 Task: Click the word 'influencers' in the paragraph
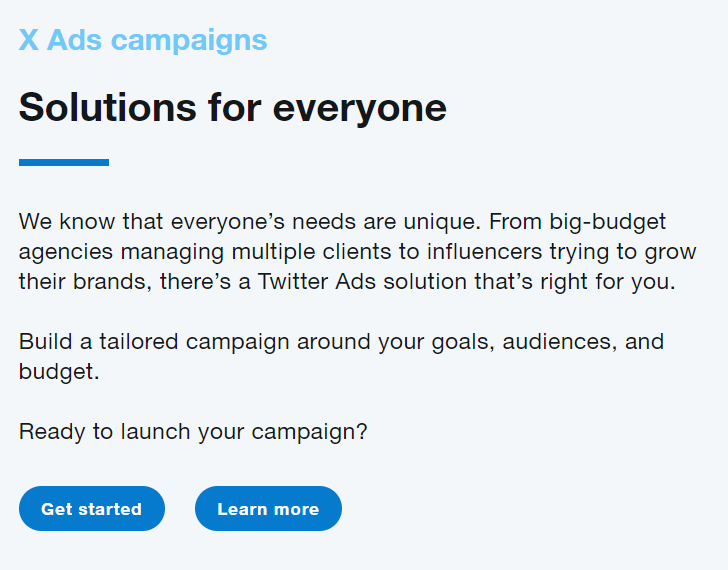point(484,252)
